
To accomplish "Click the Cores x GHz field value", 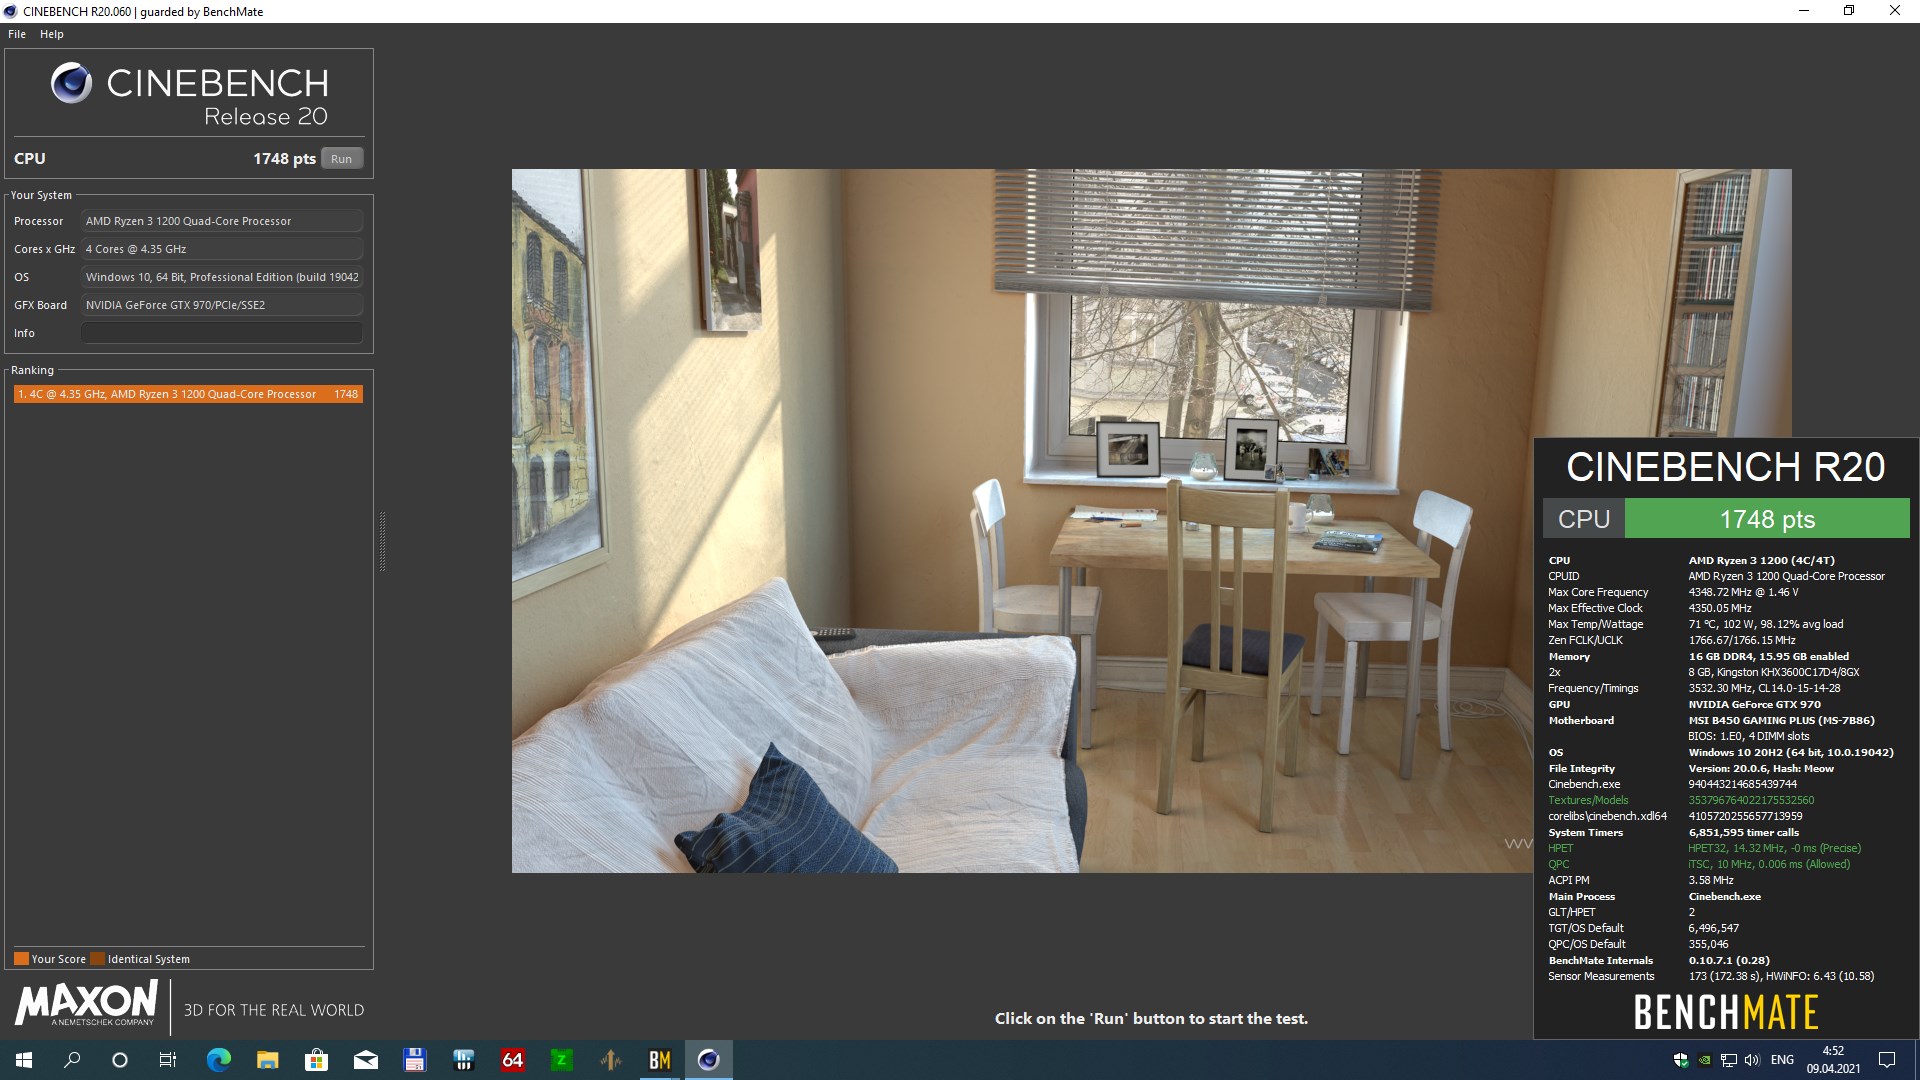I will [x=222, y=249].
